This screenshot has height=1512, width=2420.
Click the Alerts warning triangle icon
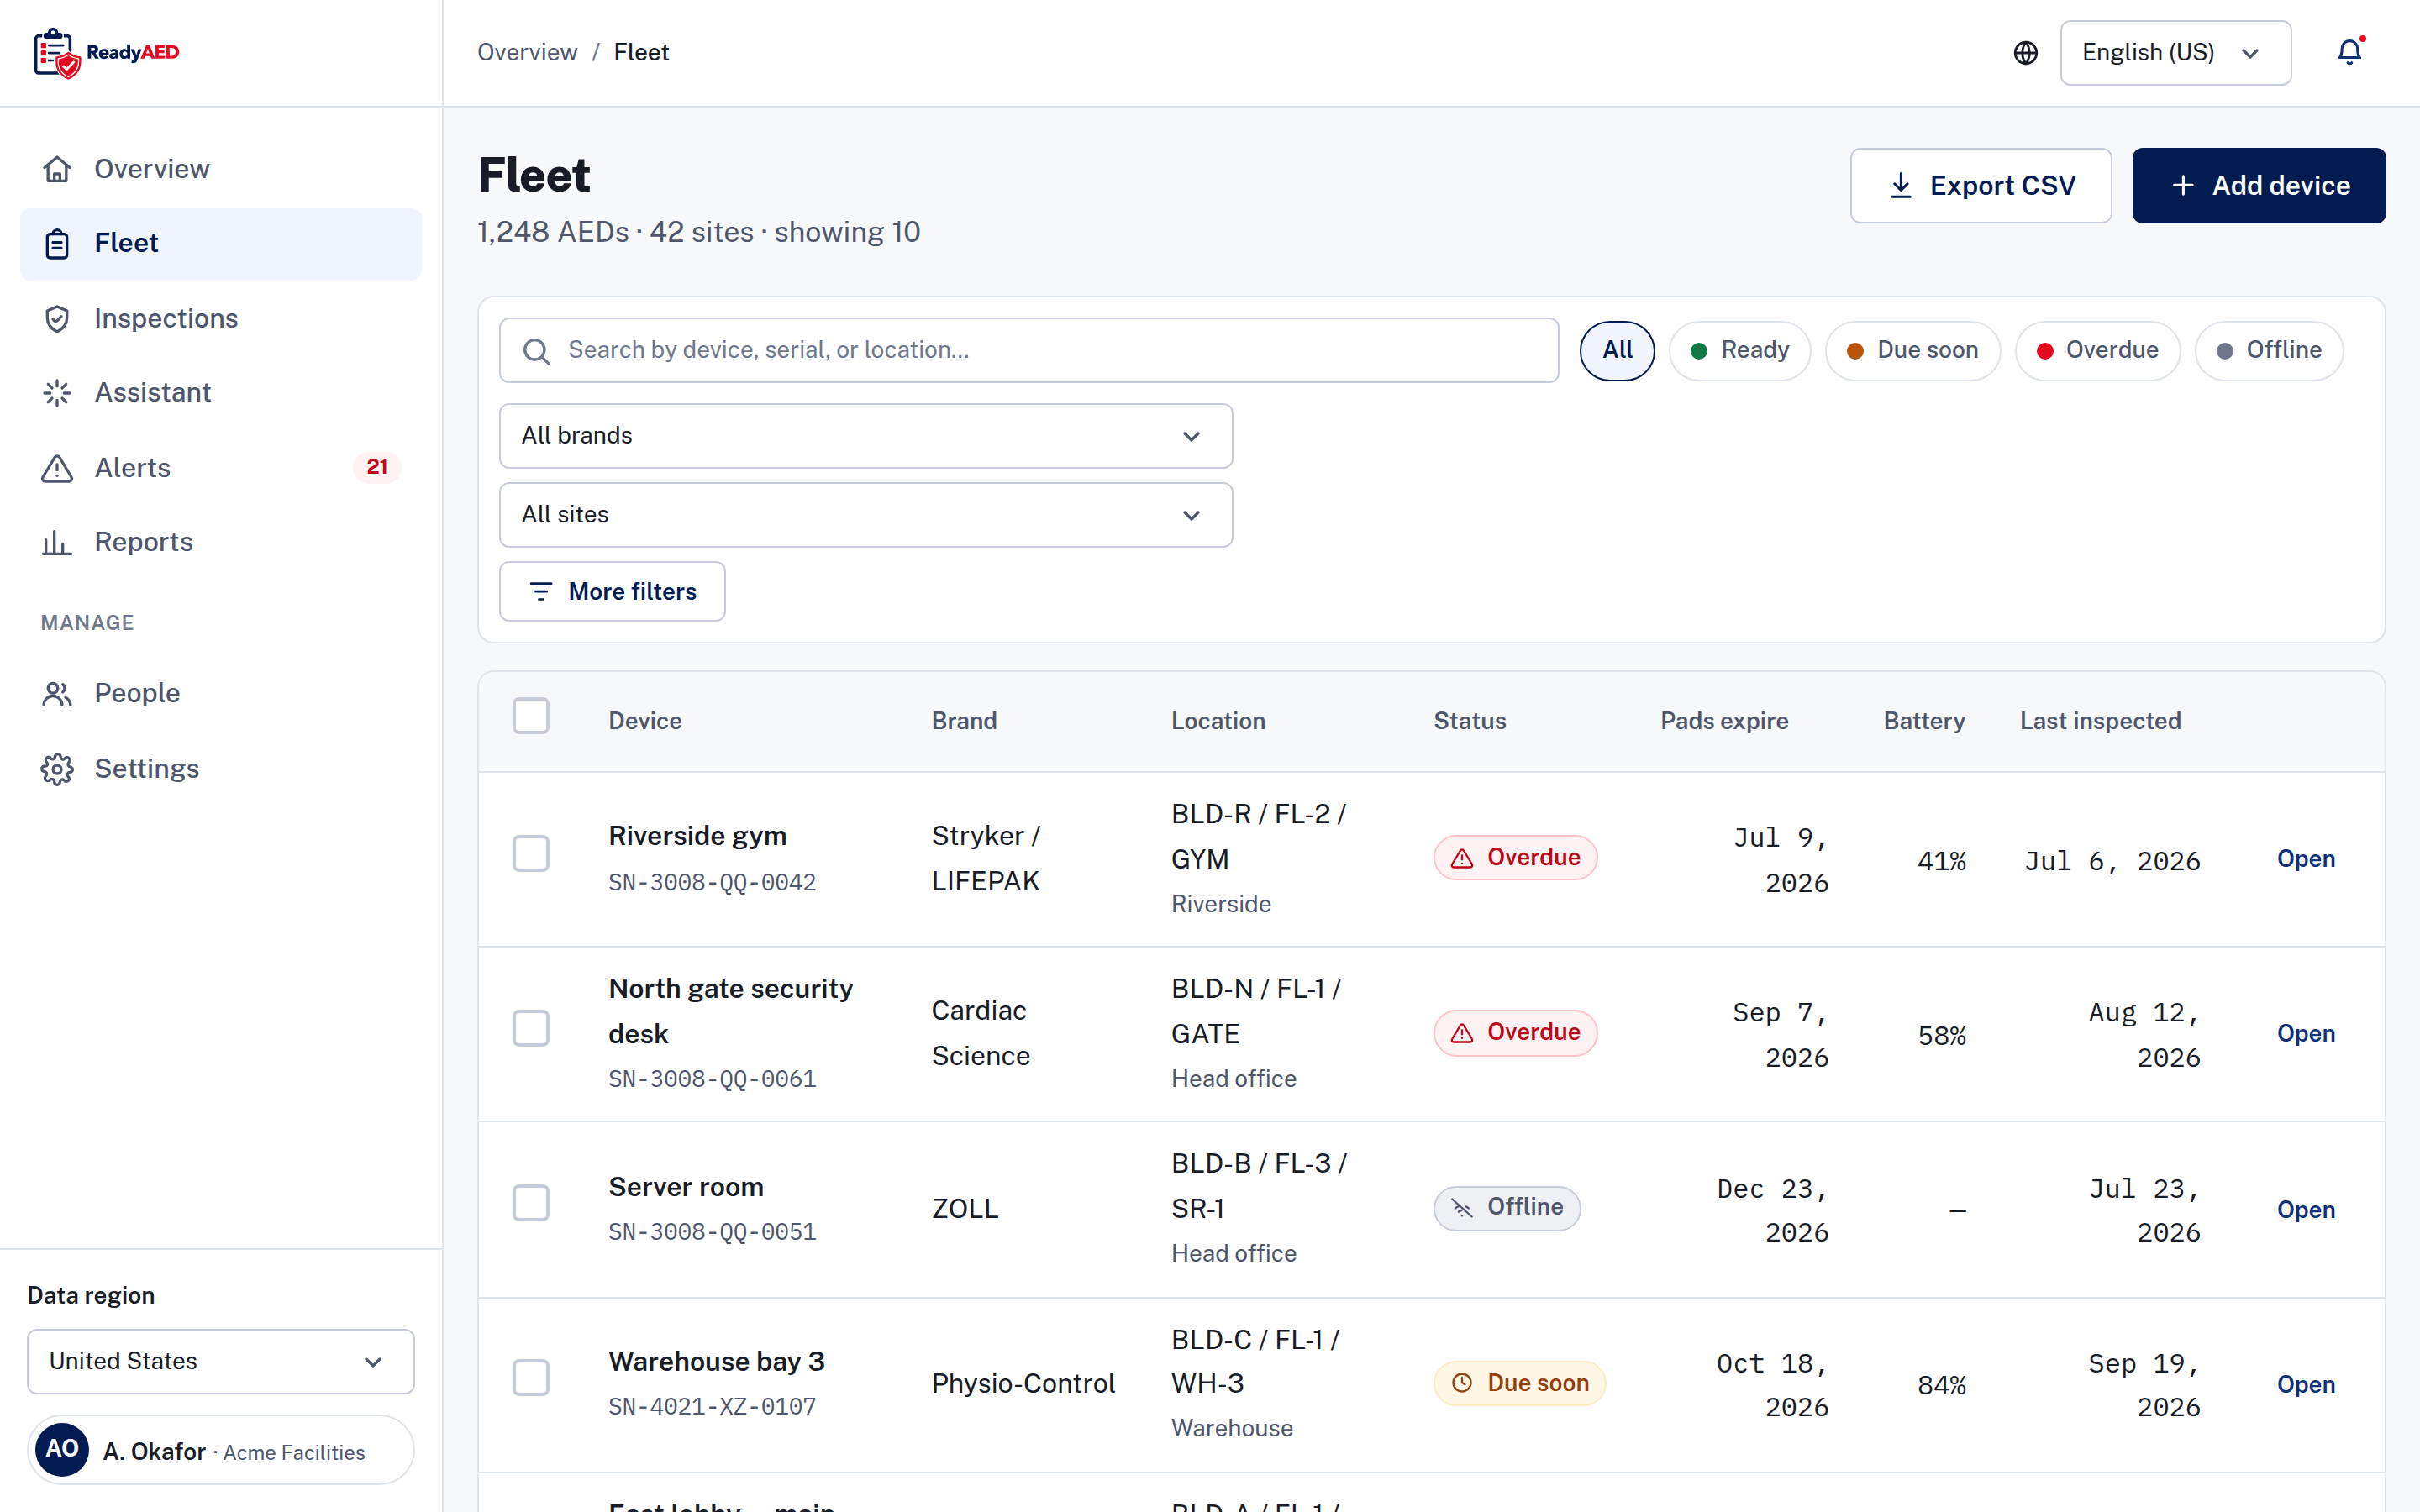pyautogui.click(x=57, y=468)
